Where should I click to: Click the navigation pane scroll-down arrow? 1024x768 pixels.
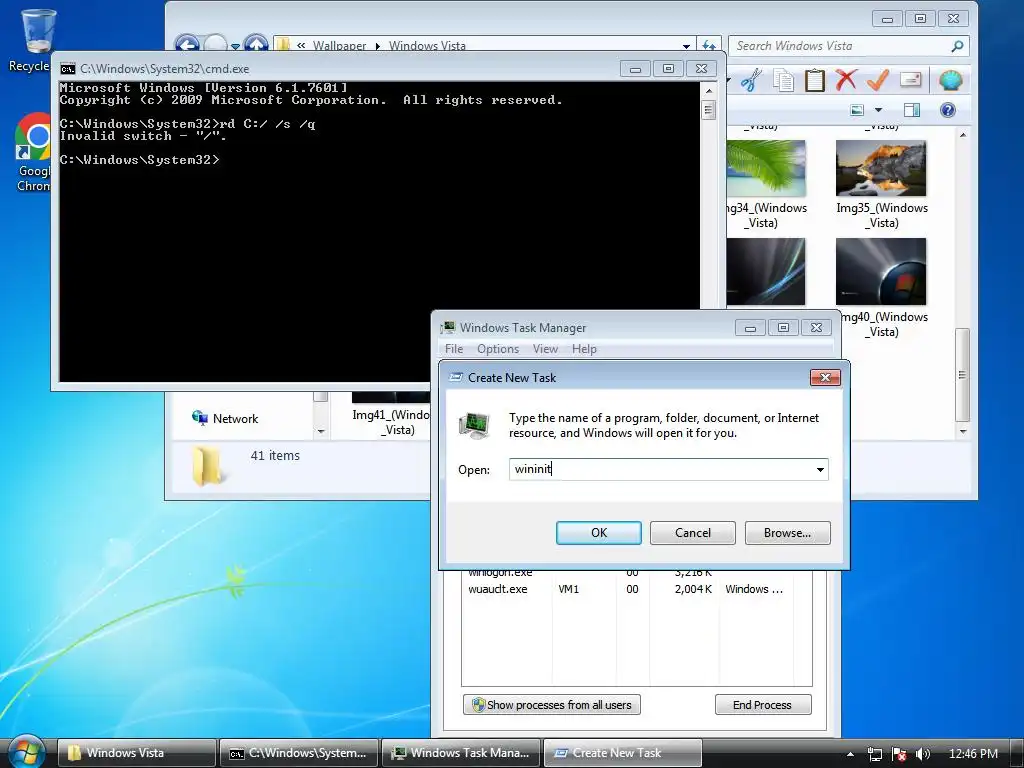click(320, 431)
